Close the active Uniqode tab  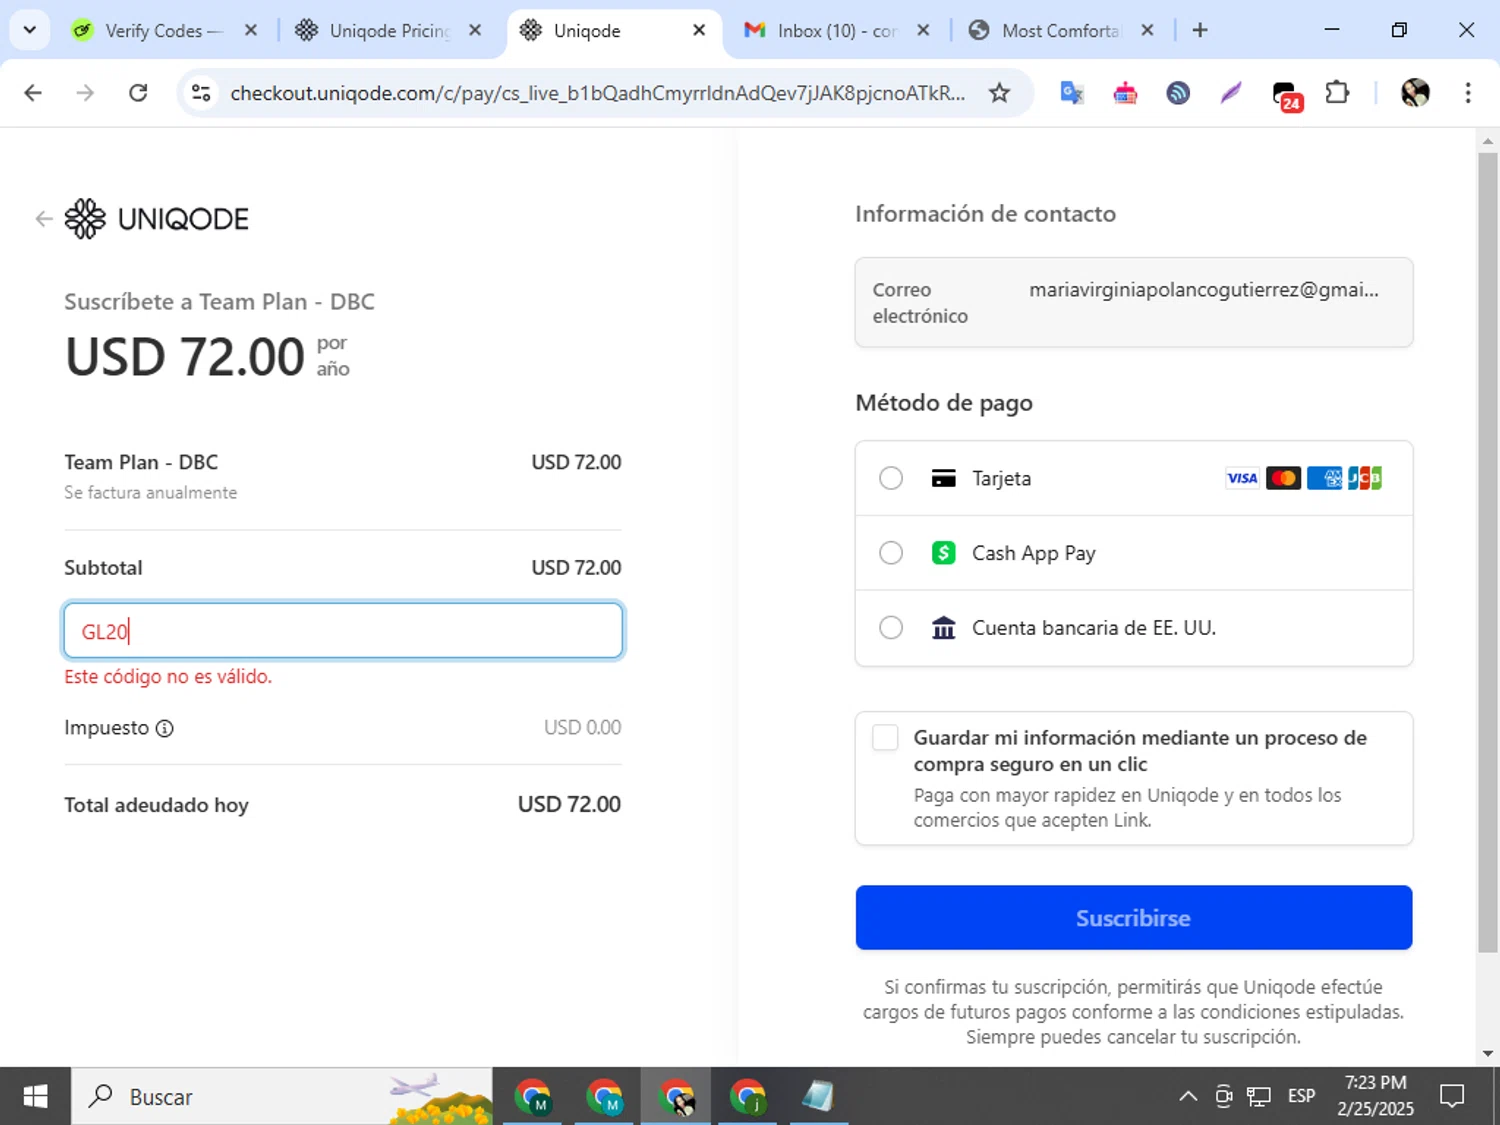click(699, 30)
